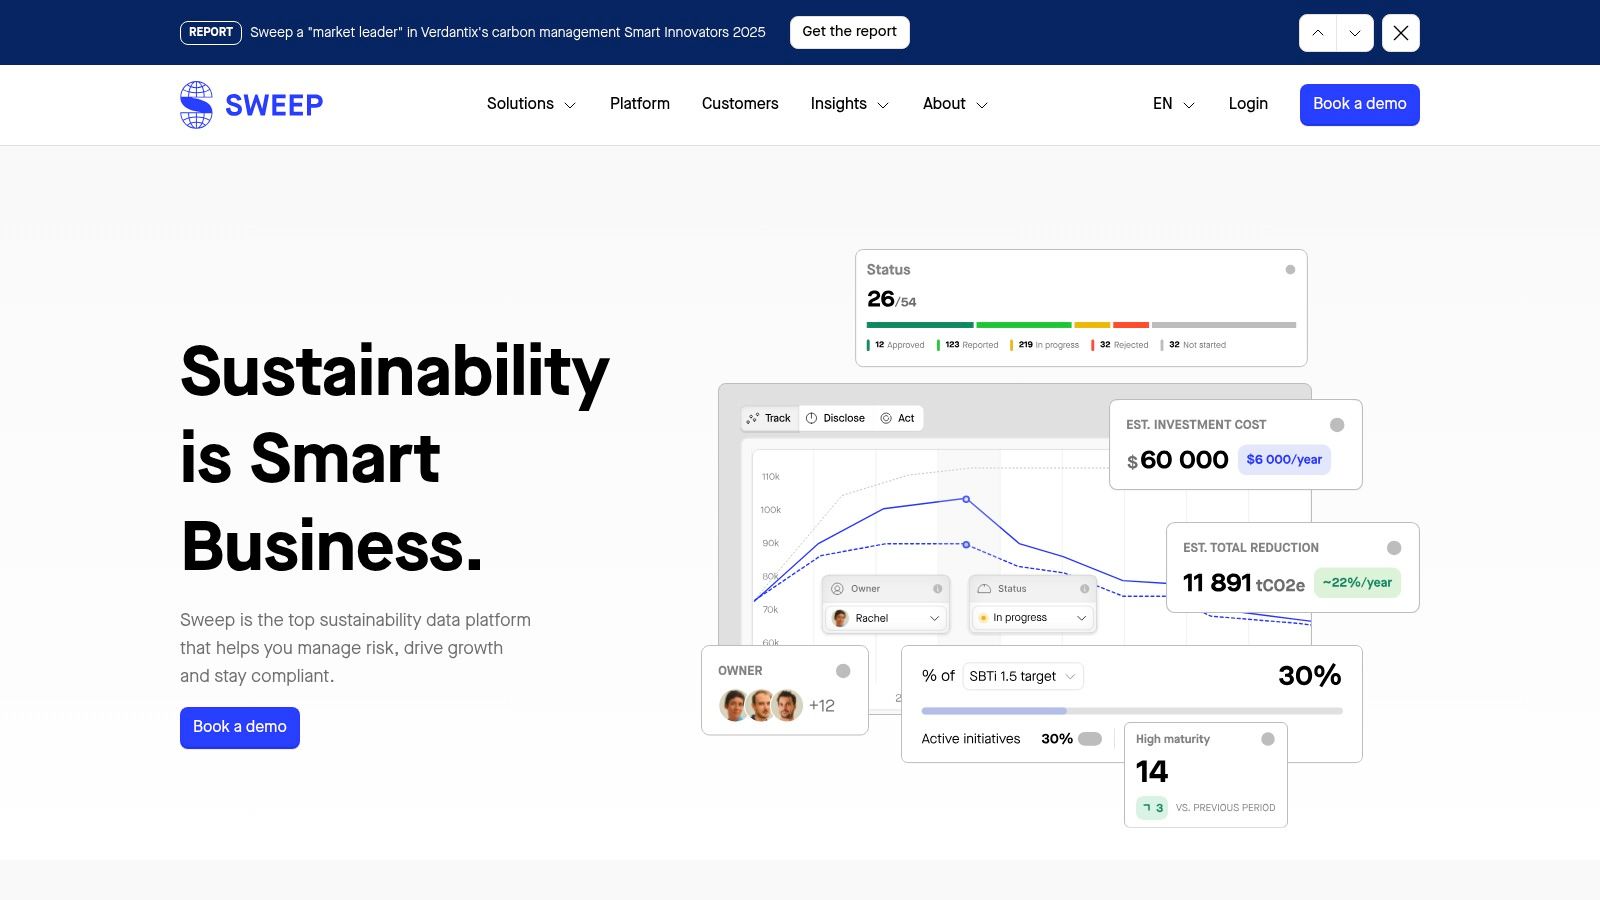Click the dot on Est. Total Reduction card
1600x900 pixels.
pos(1394,548)
